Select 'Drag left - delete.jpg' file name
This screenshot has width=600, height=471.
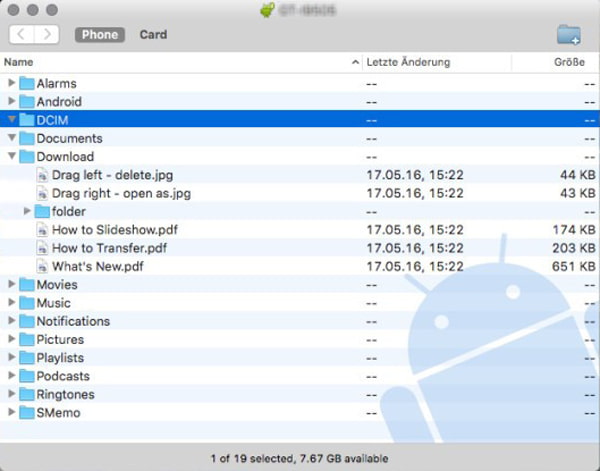[112, 175]
